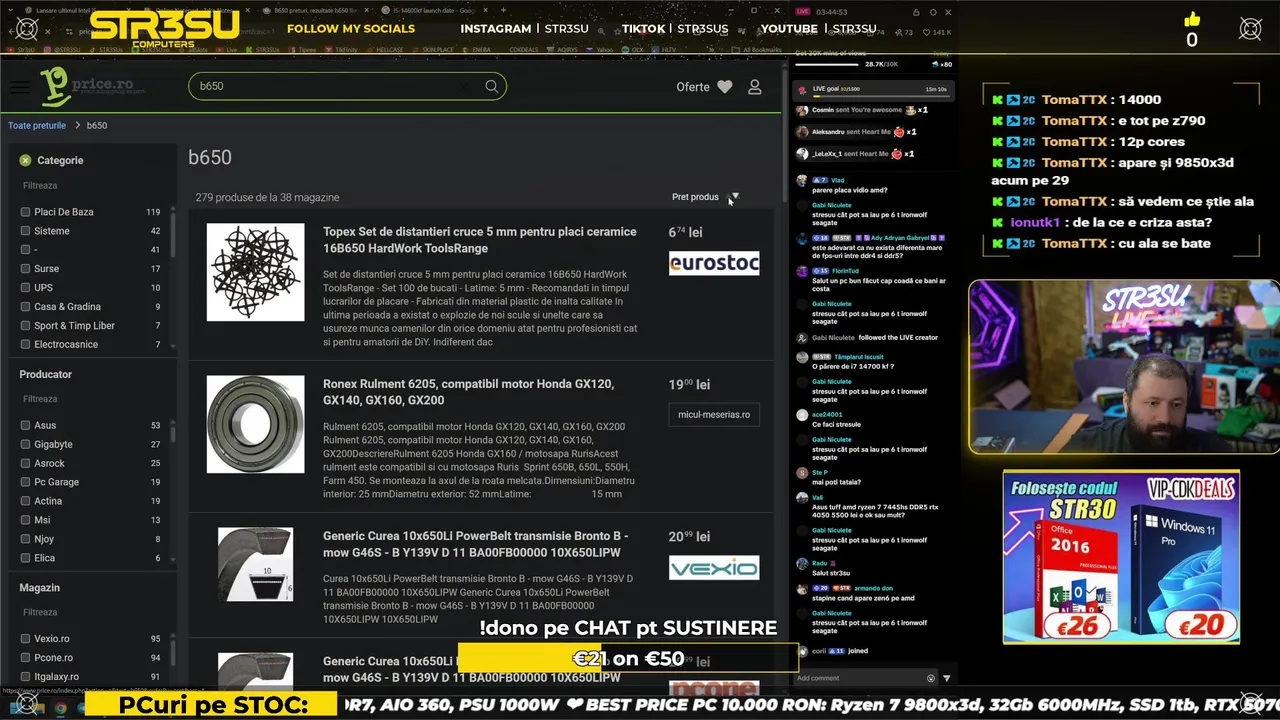
Task: Click the green Categorie filter icon
Action: pyautogui.click(x=25, y=160)
